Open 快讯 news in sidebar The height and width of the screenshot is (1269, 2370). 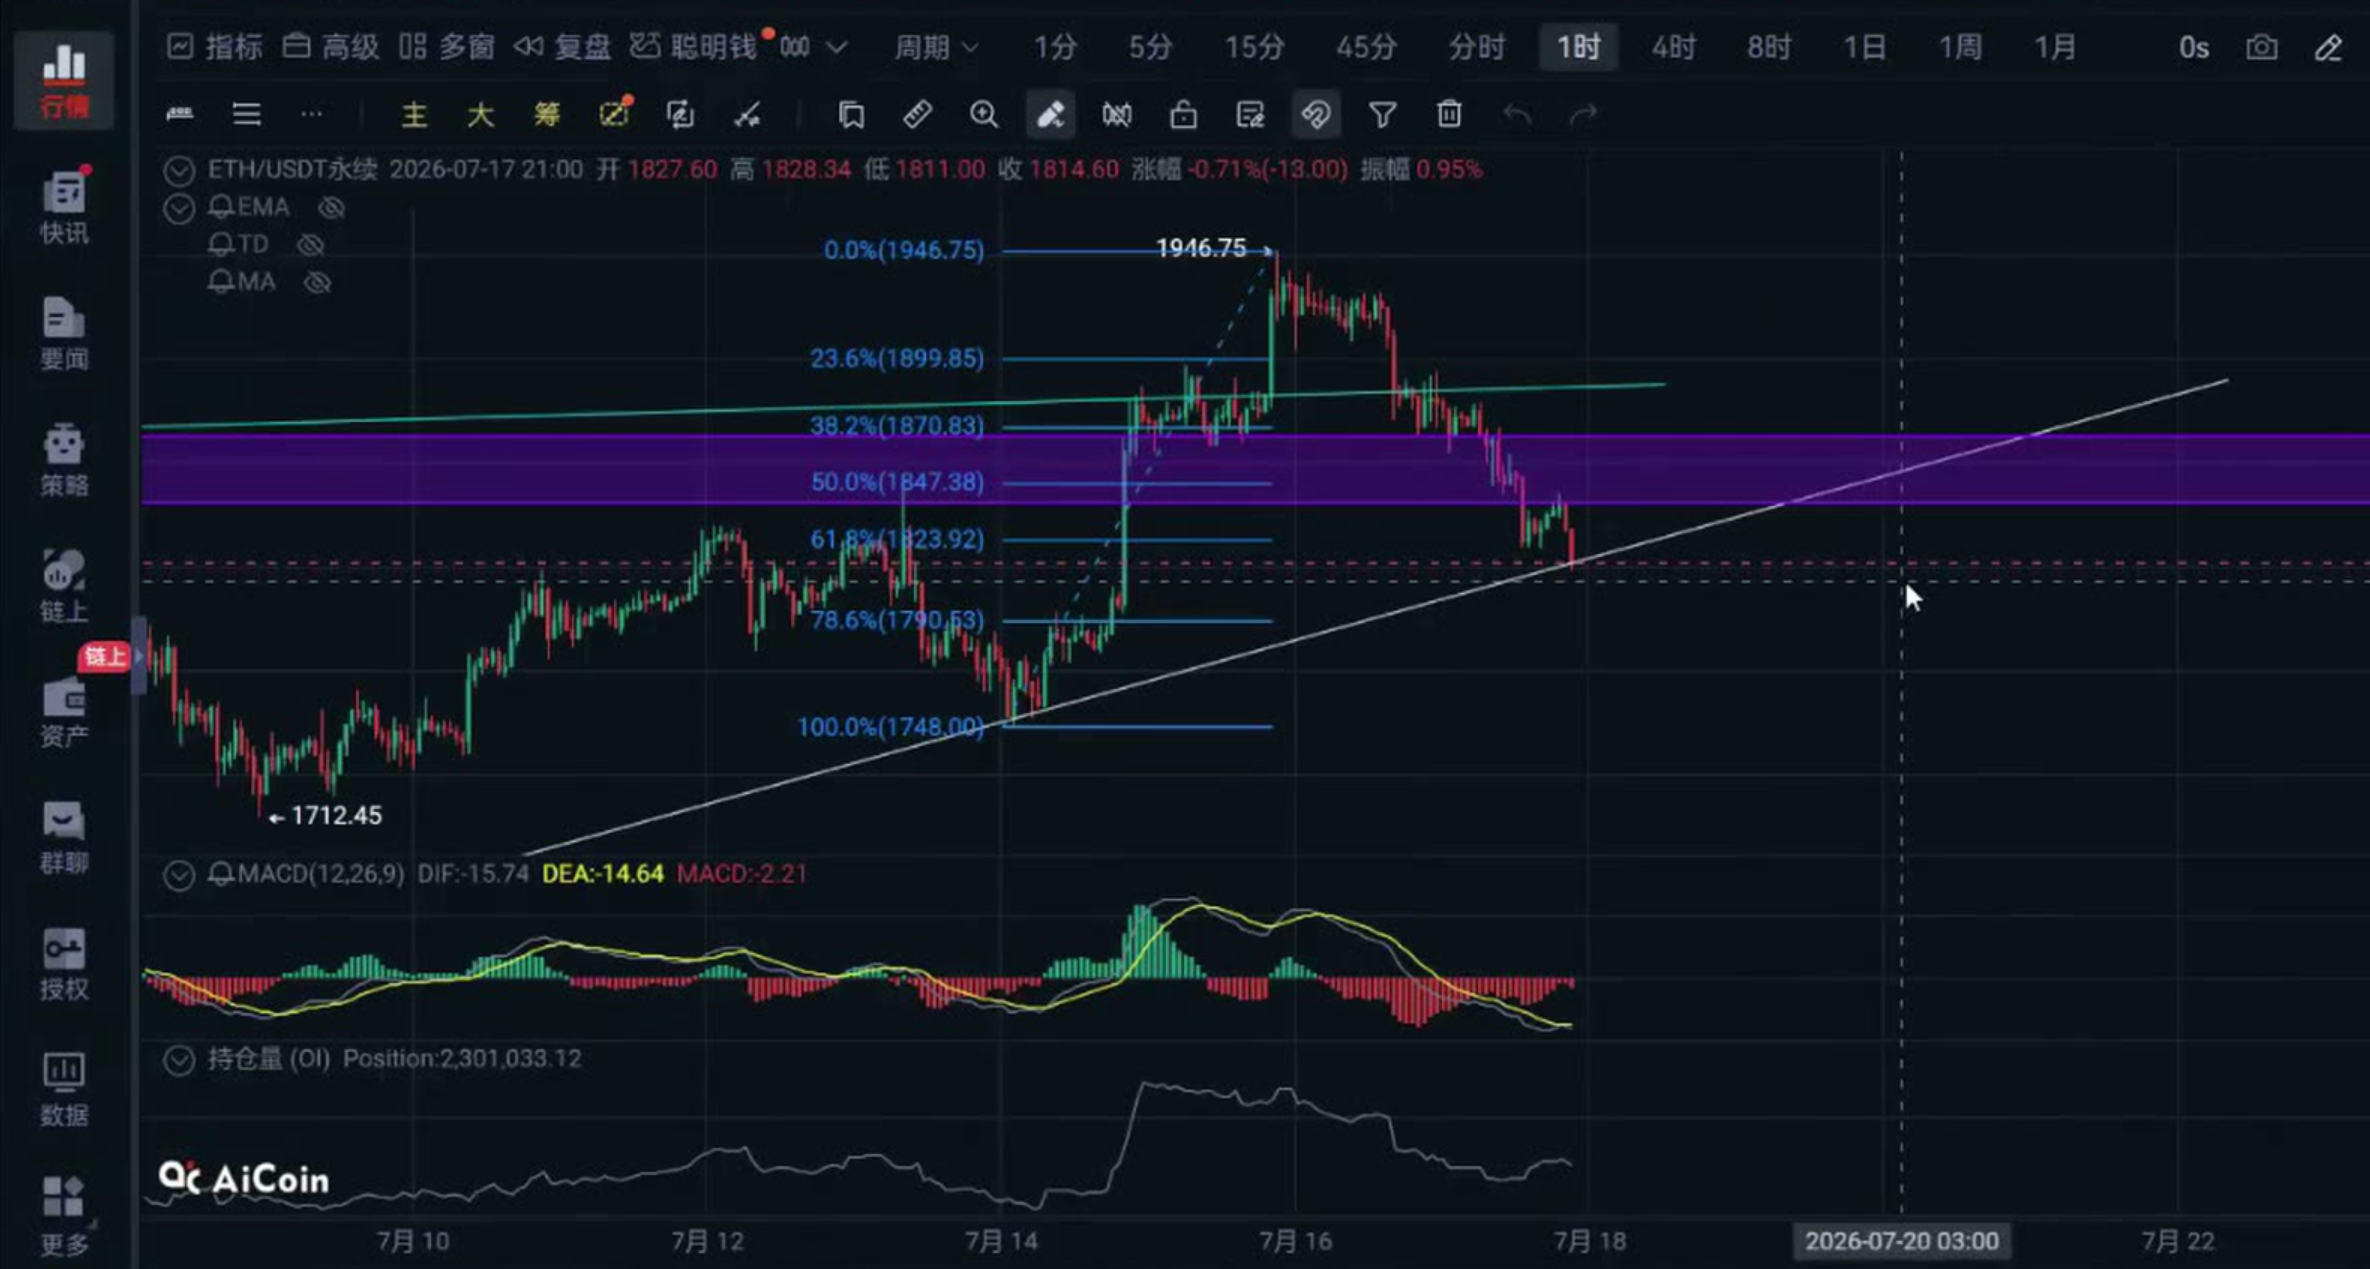click(64, 207)
